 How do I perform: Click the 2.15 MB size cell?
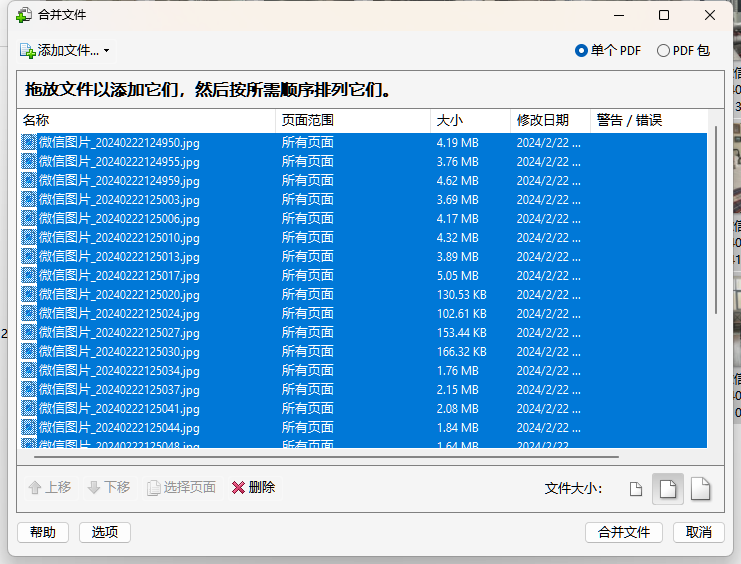[457, 390]
